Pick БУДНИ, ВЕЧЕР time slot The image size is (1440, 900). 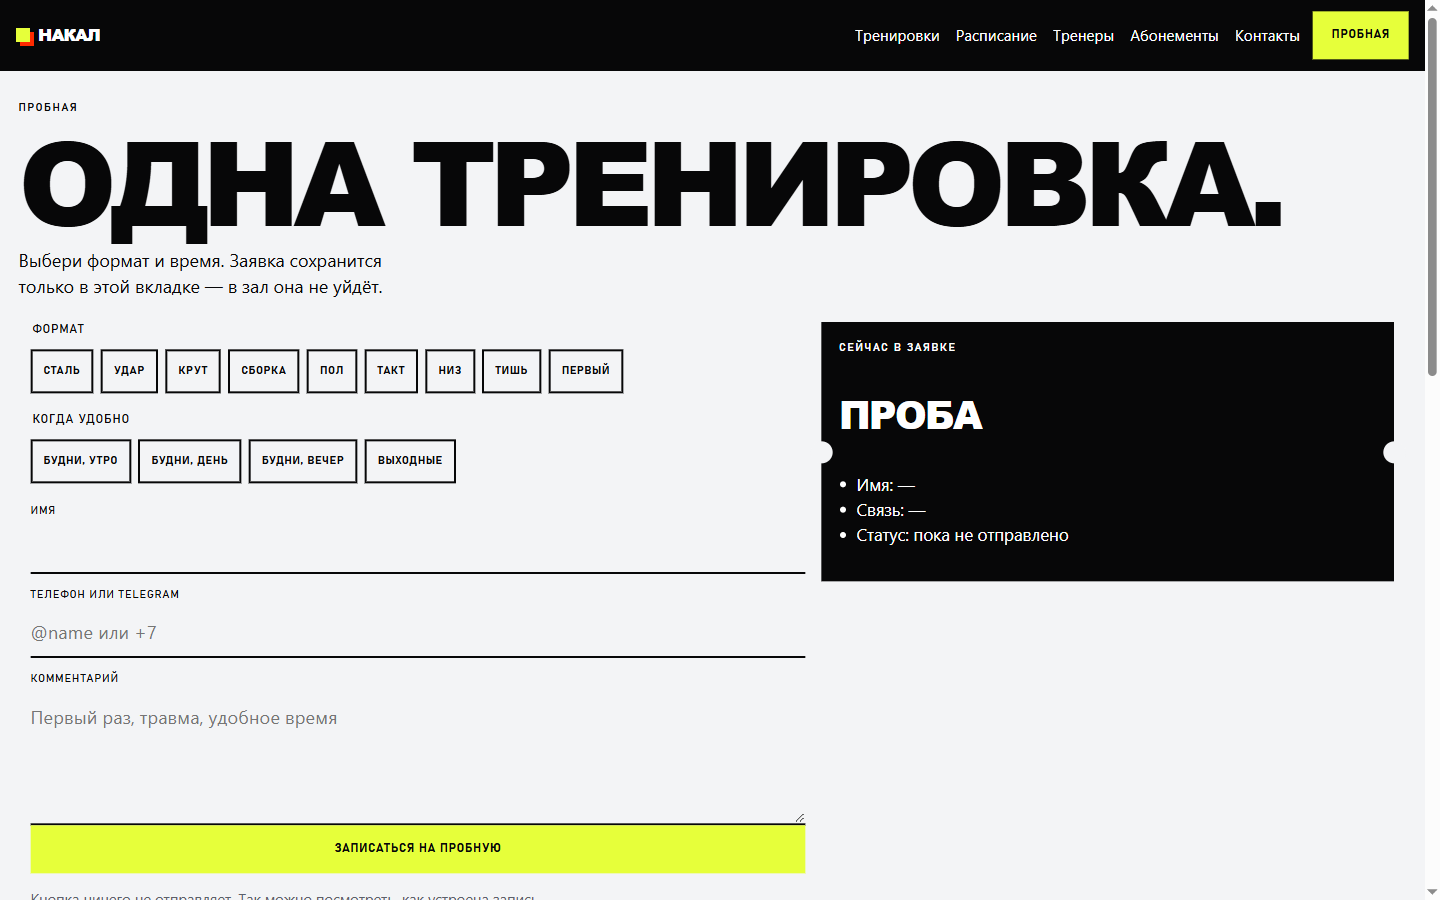click(x=303, y=461)
